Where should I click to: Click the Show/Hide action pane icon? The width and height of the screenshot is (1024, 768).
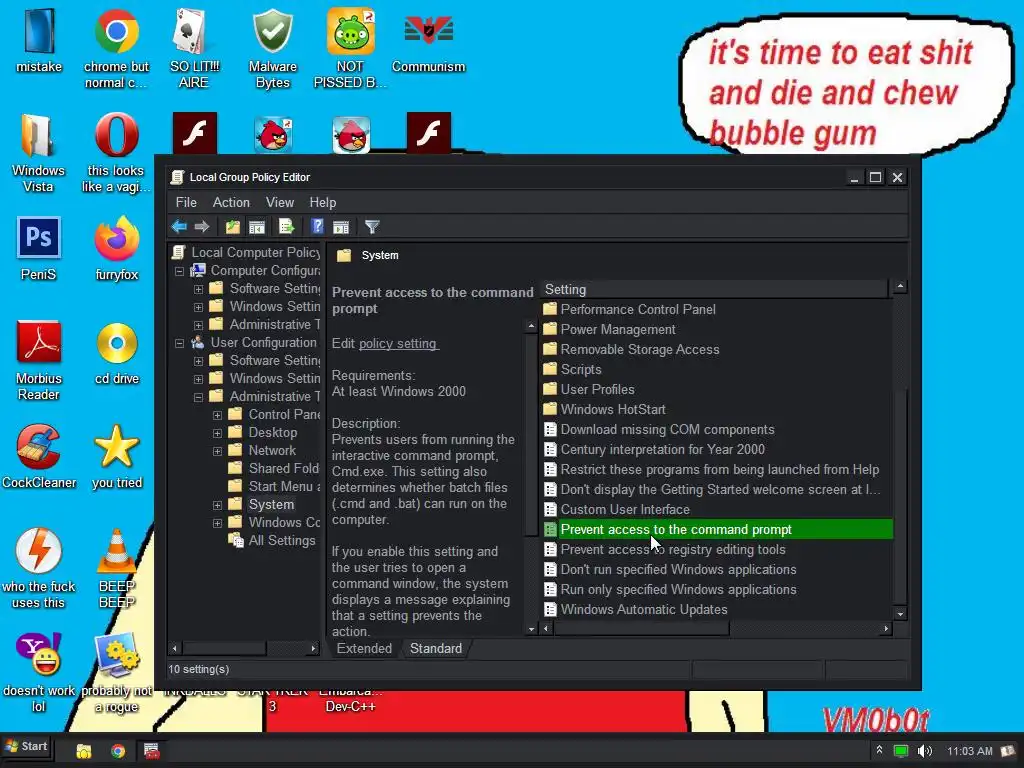(x=341, y=227)
